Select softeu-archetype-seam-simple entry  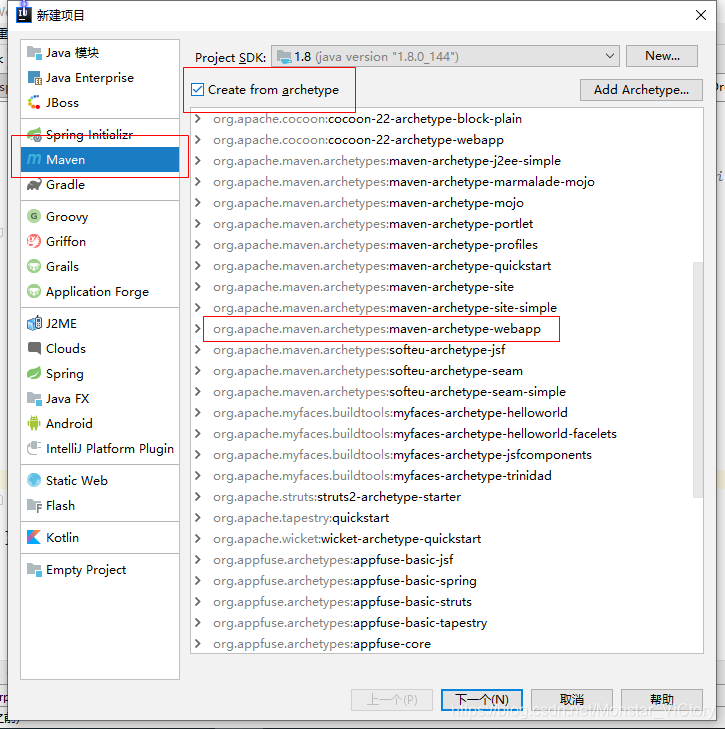pos(389,392)
